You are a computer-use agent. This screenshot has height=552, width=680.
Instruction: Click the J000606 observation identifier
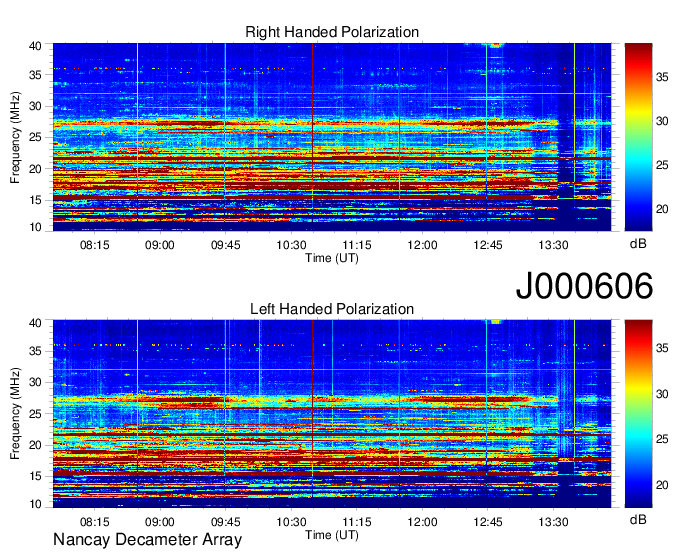click(x=584, y=286)
